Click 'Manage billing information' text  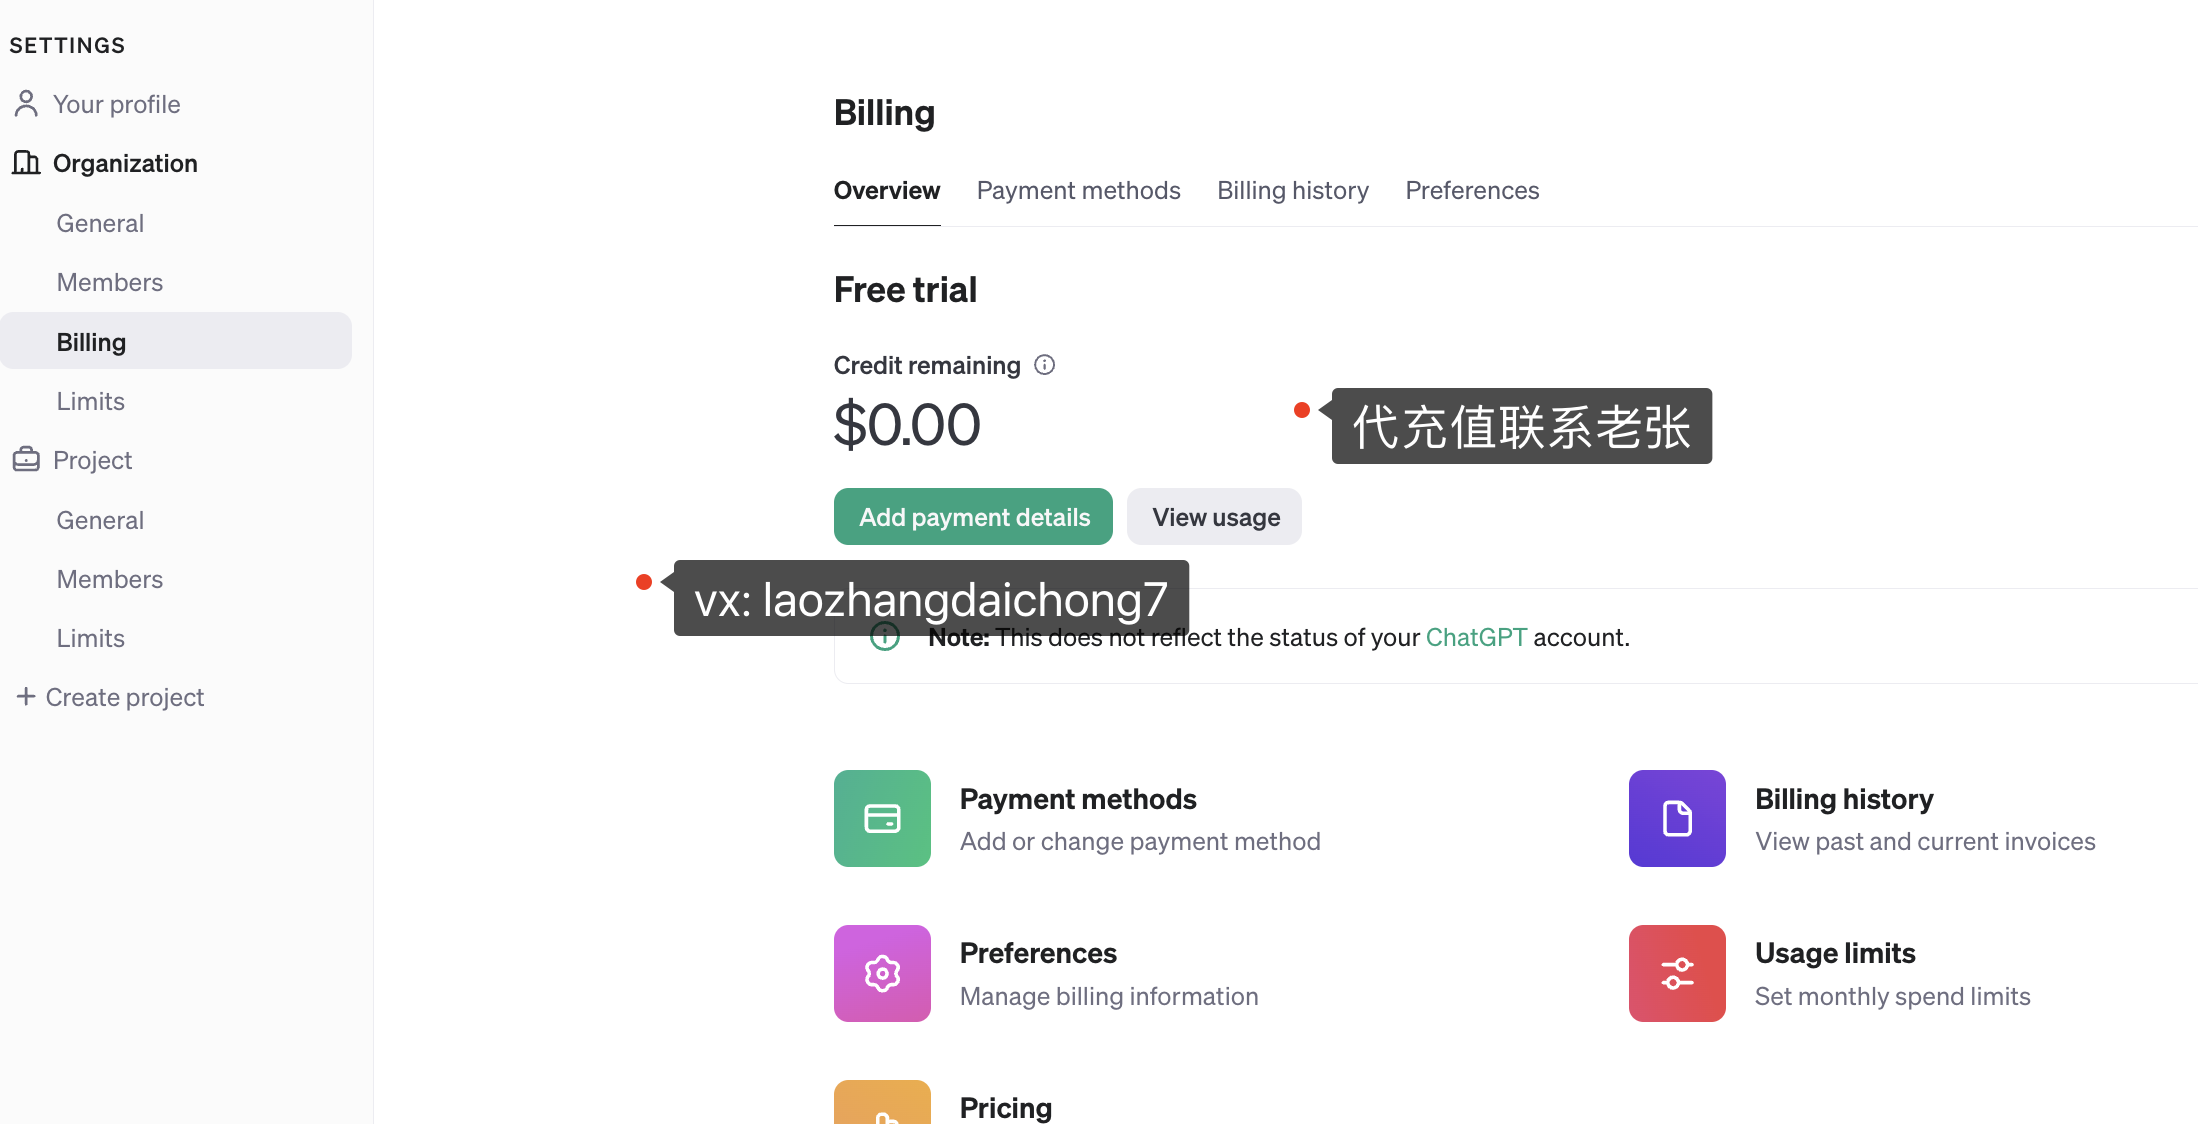(x=1109, y=996)
